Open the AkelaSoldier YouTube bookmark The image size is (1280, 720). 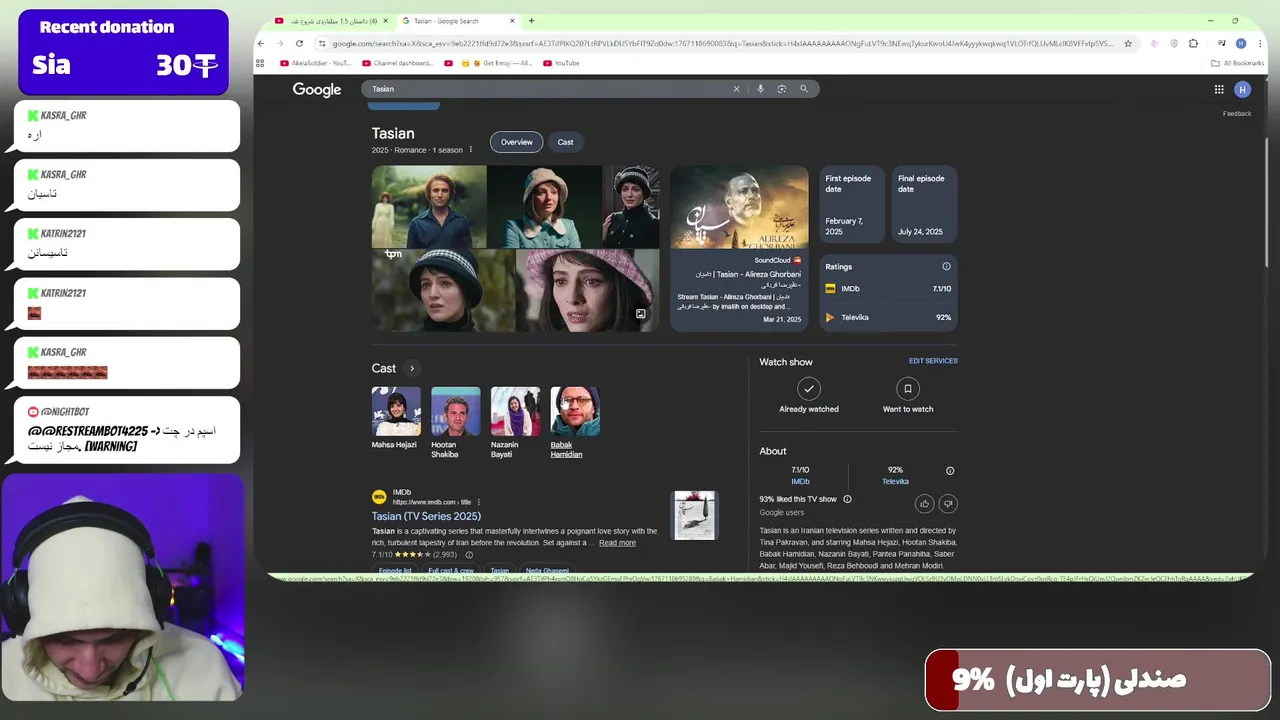coord(315,63)
